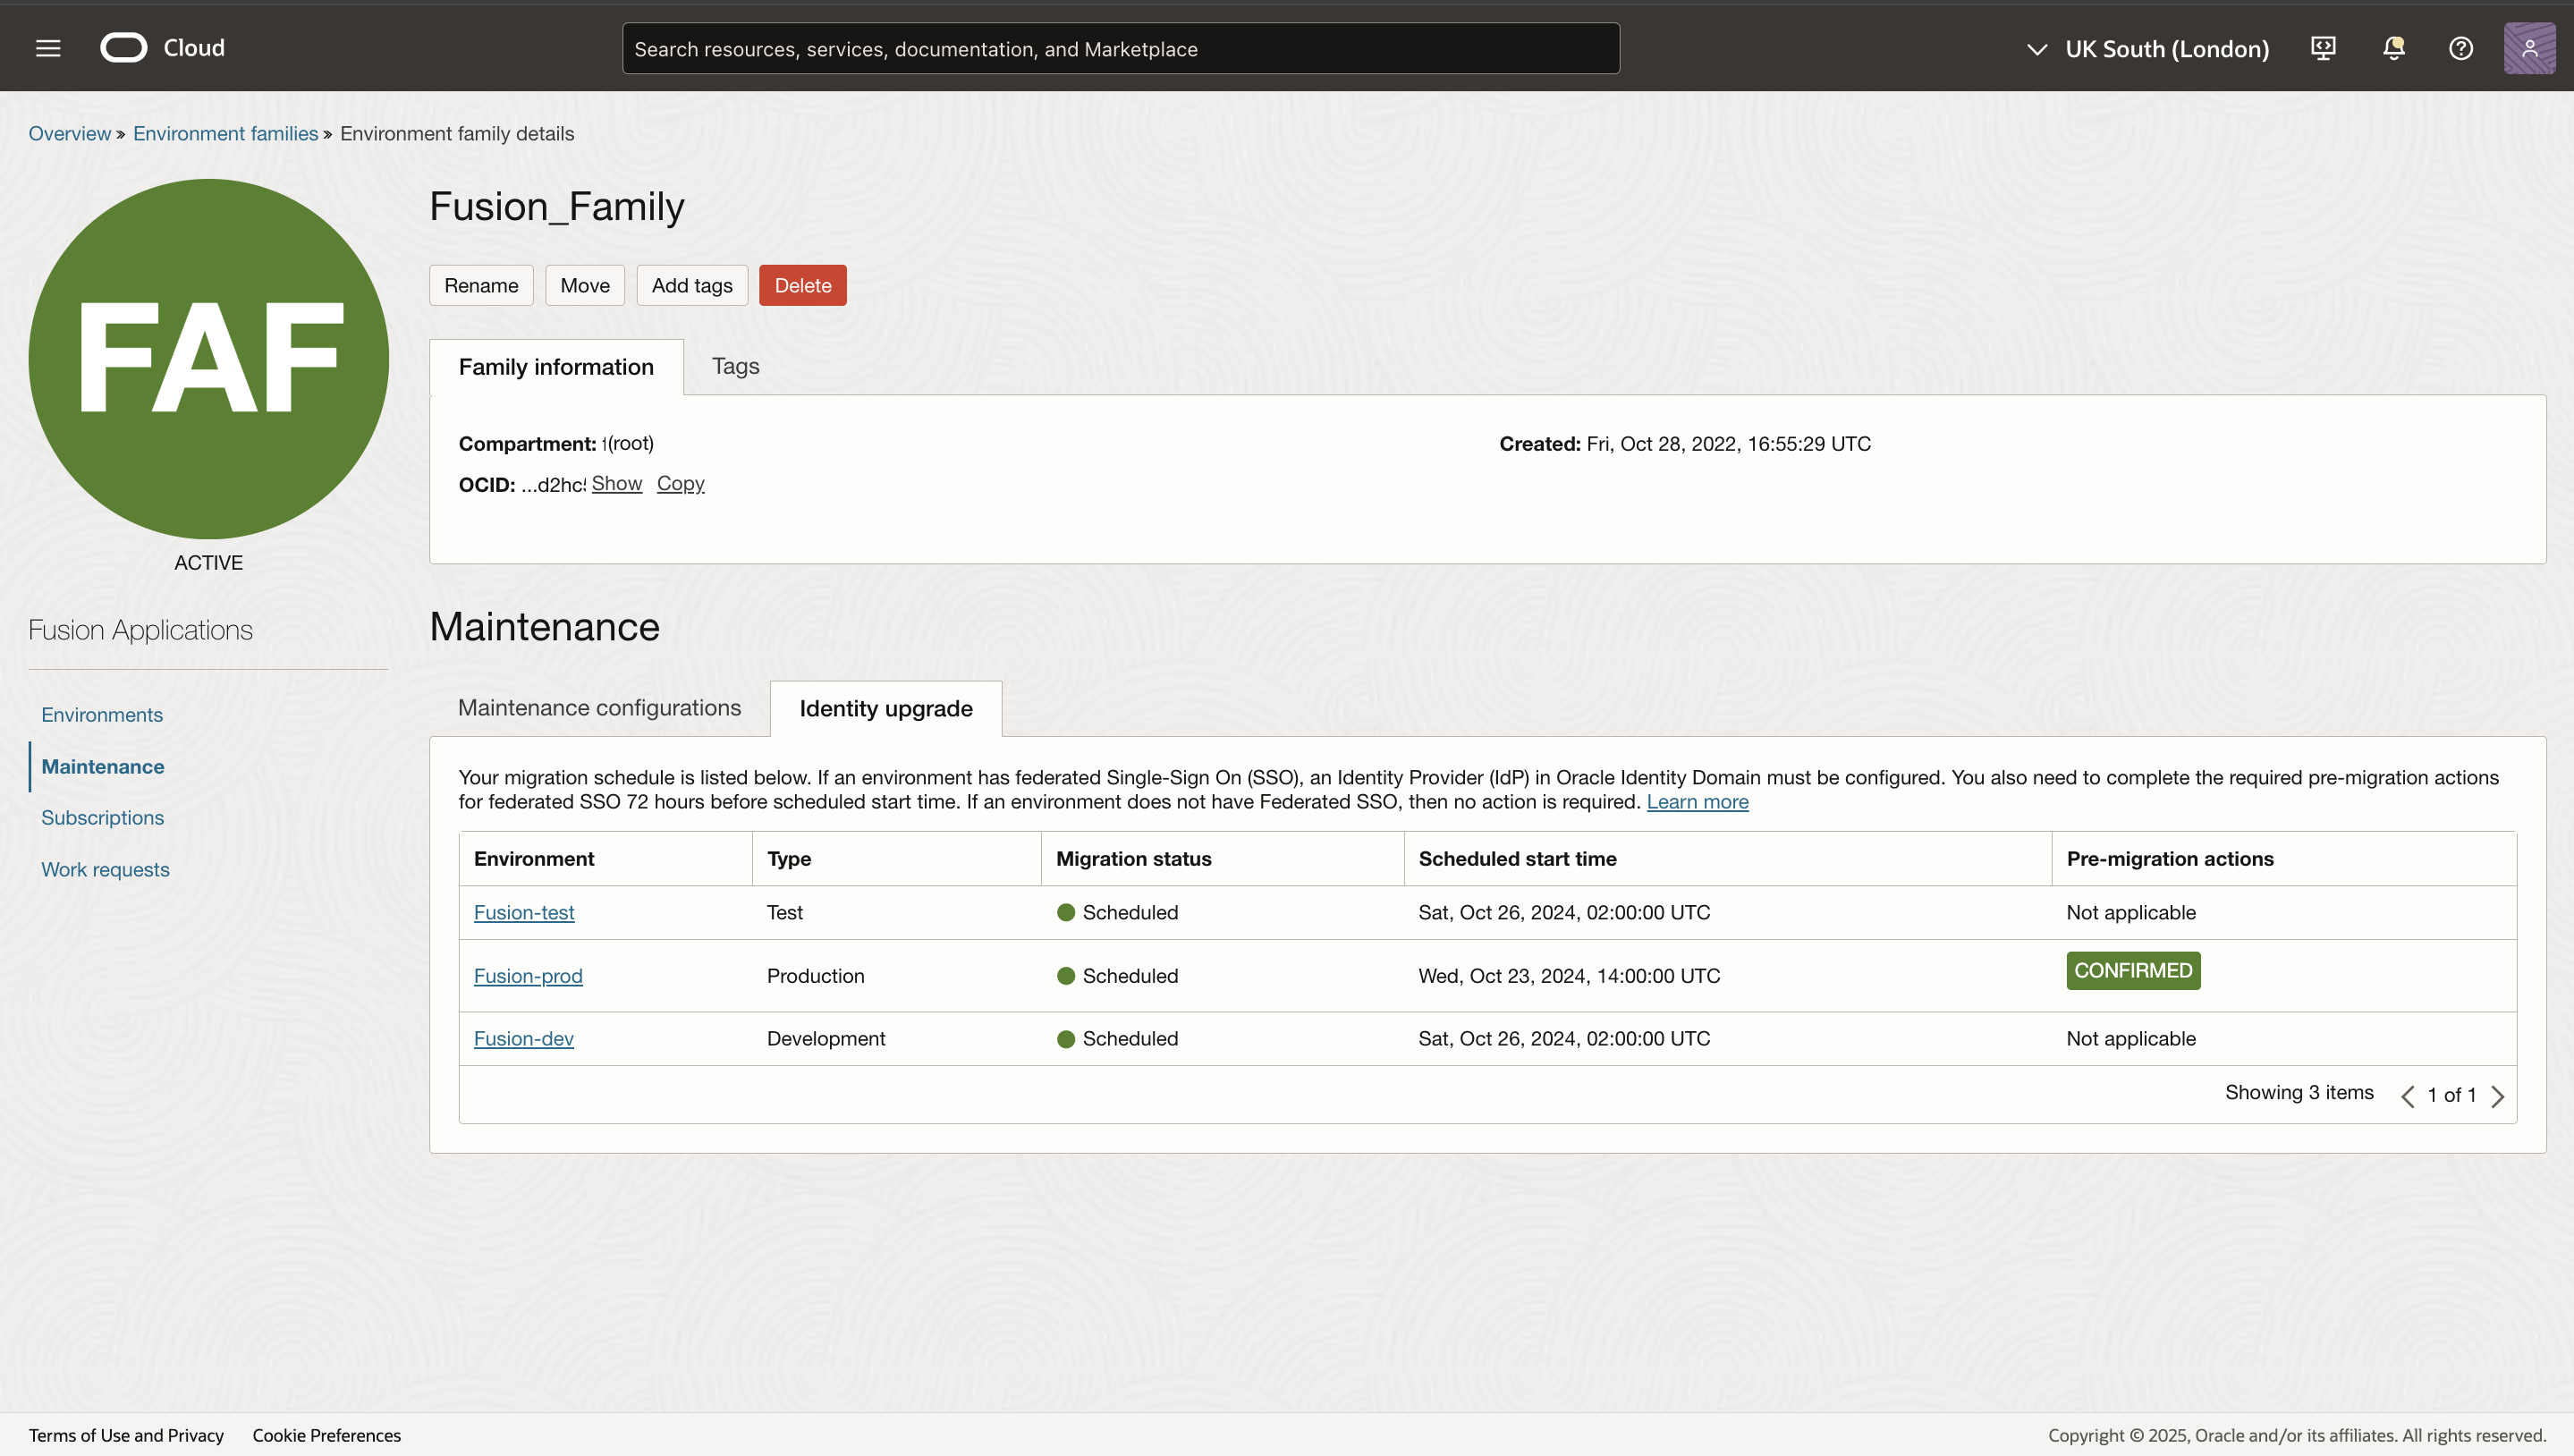Select the Identity upgrade tab
Image resolution: width=2574 pixels, height=1456 pixels.
point(885,709)
